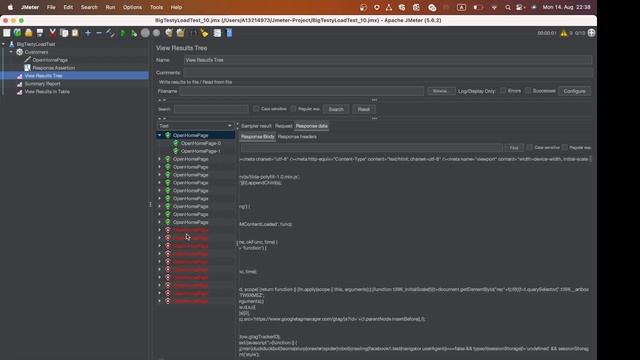Viewport: 640px width, 360px height.
Task: Open the Function Helper dialog icon
Action: point(217,33)
